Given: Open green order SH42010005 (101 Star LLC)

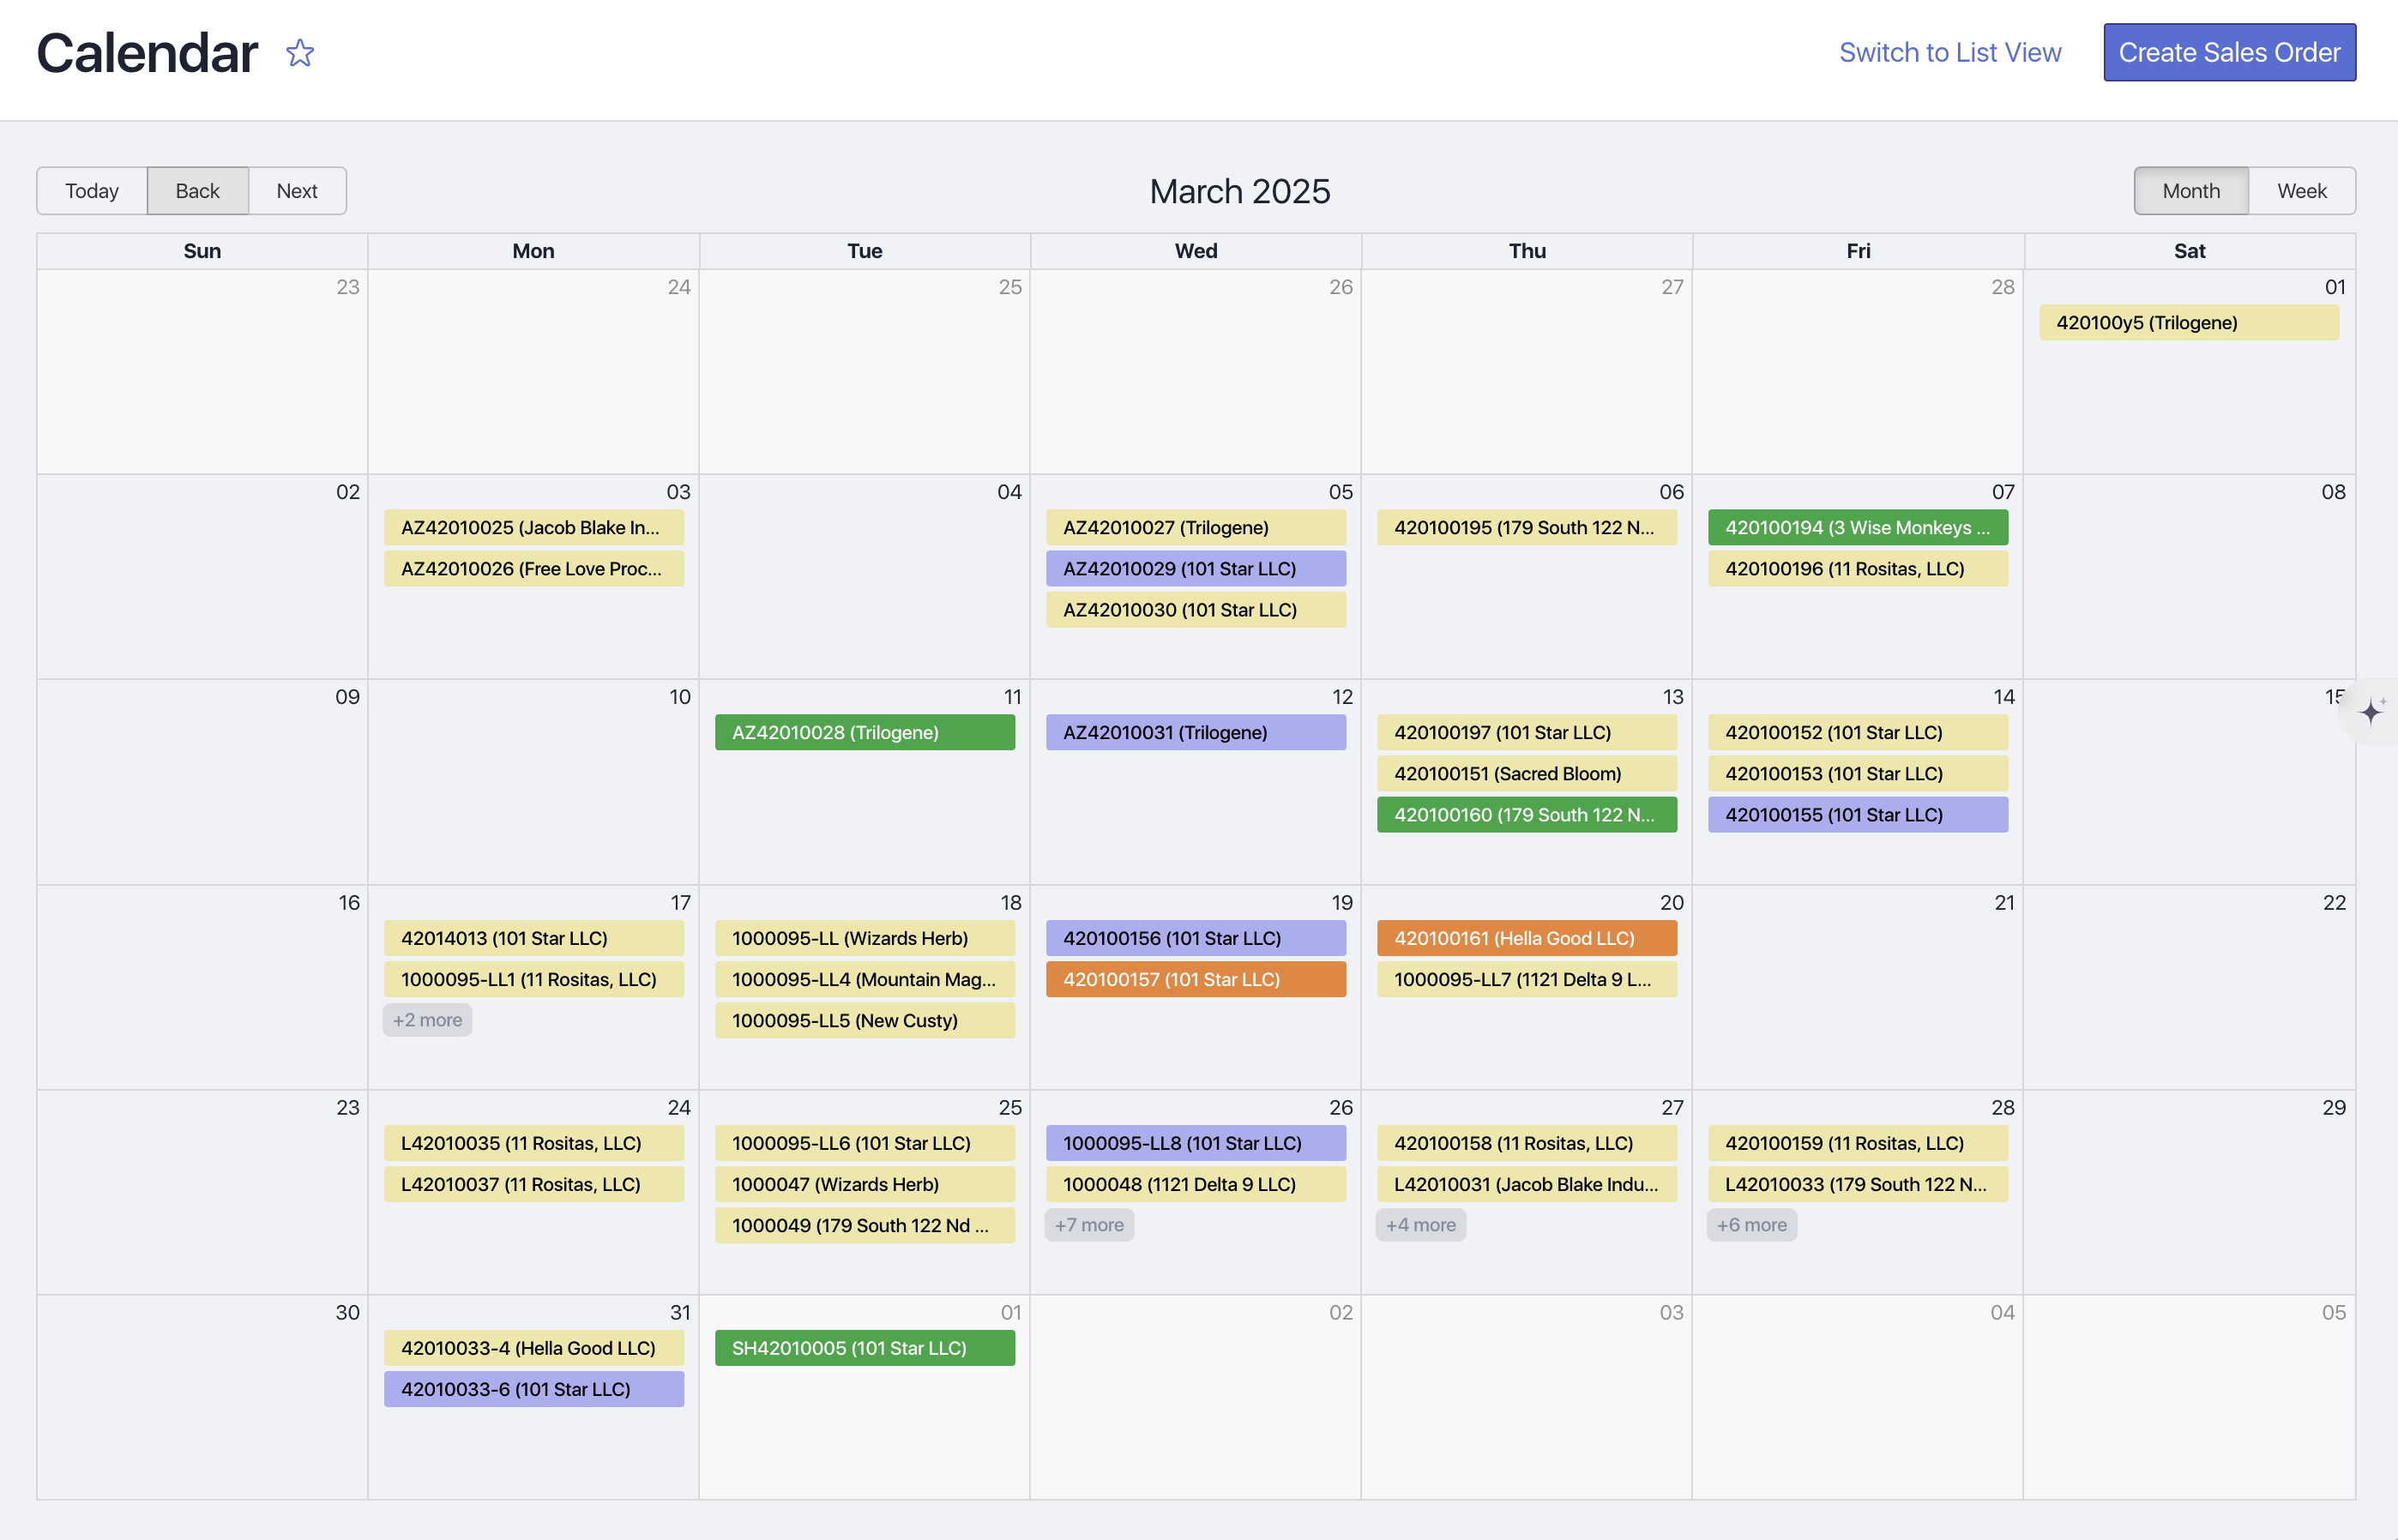Looking at the screenshot, I should point(865,1348).
